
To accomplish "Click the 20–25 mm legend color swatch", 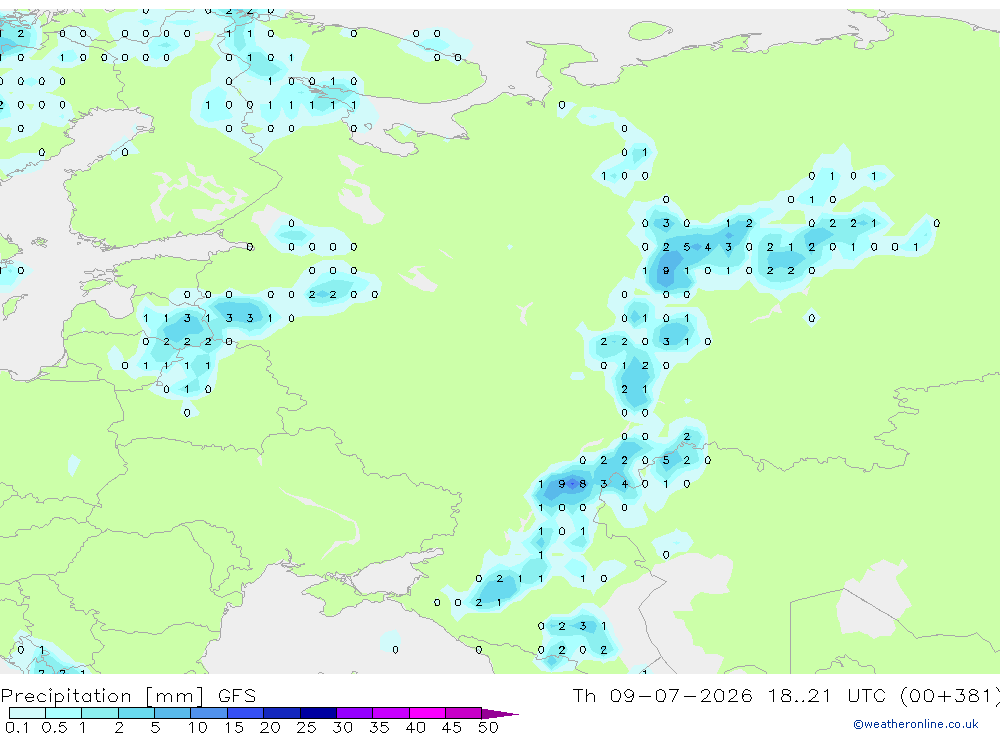I will pyautogui.click(x=282, y=713).
